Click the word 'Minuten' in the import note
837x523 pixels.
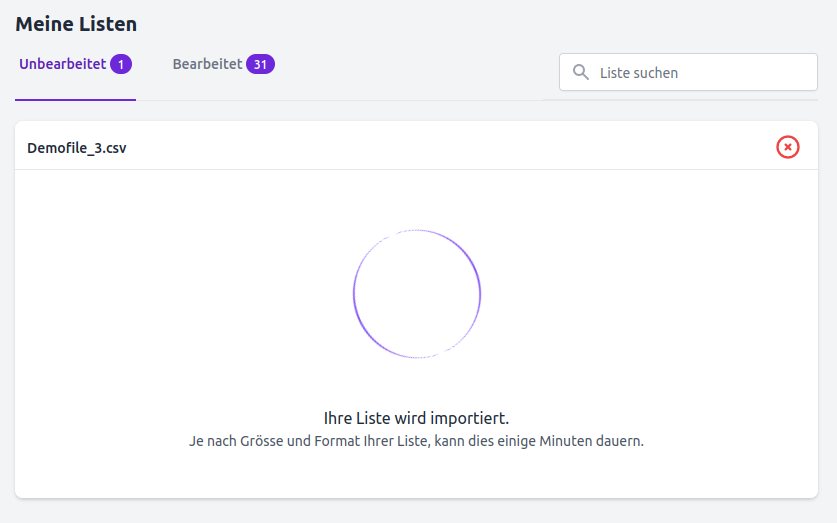pyautogui.click(x=566, y=441)
